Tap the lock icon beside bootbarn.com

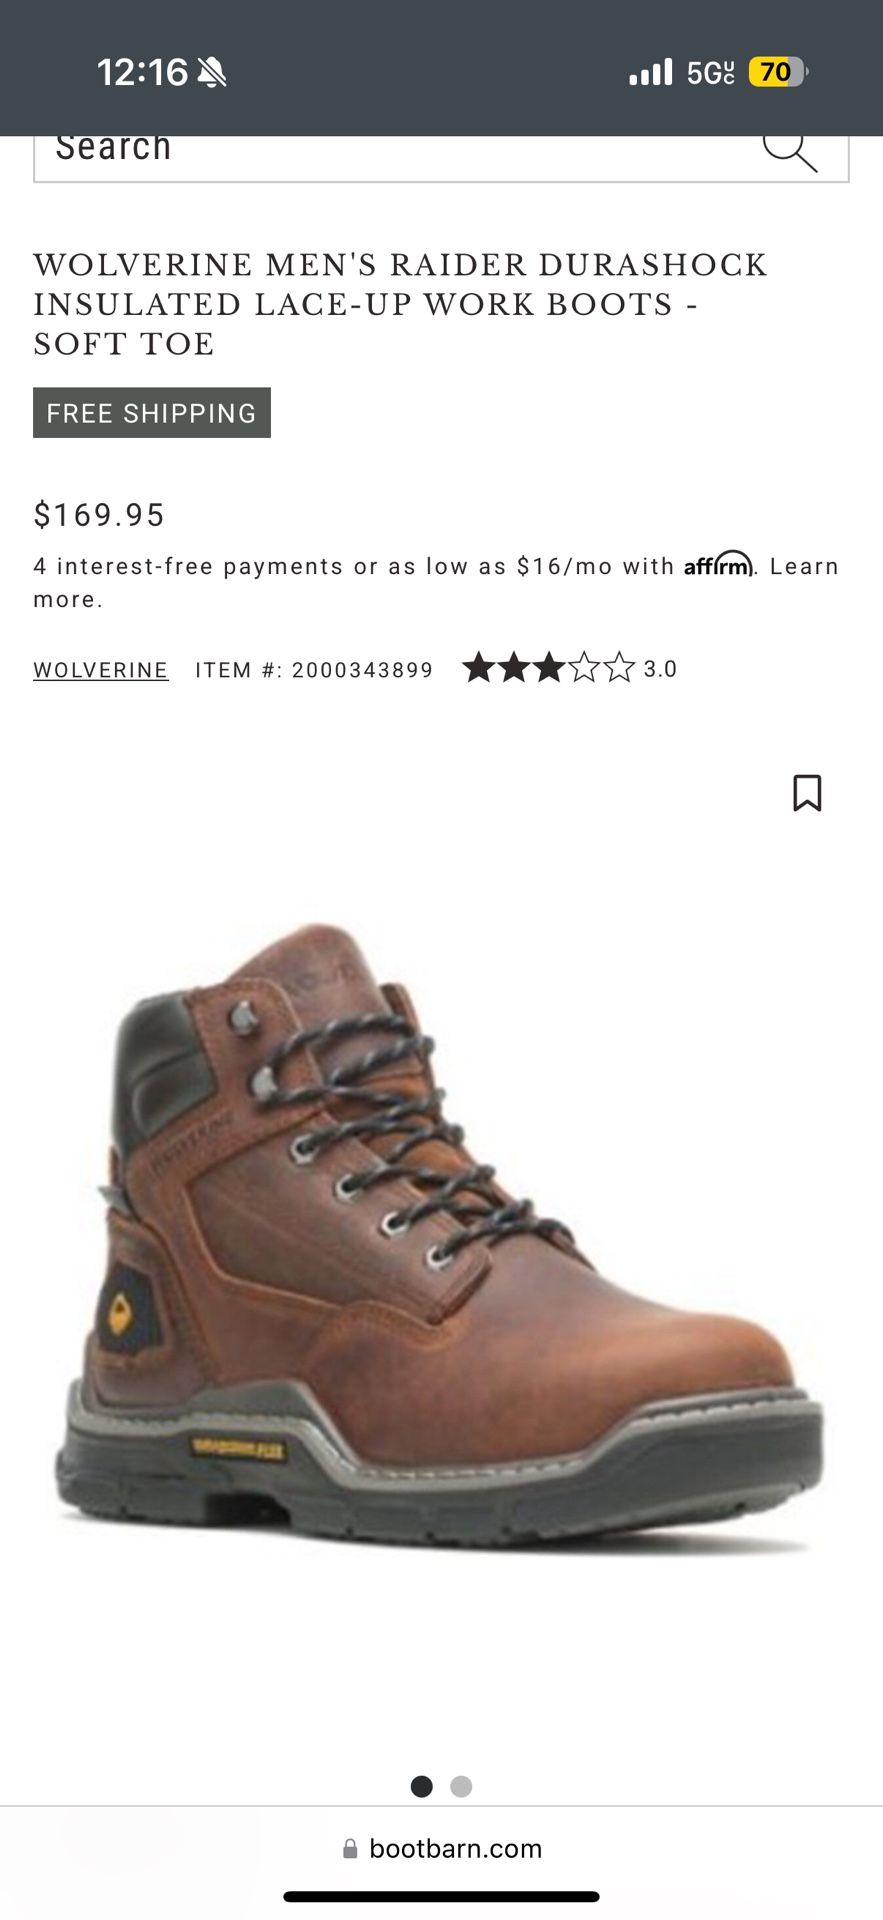[x=350, y=1849]
